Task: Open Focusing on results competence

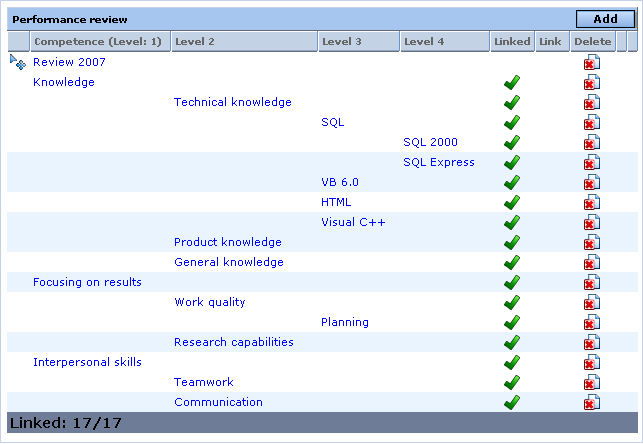Action: [x=87, y=282]
